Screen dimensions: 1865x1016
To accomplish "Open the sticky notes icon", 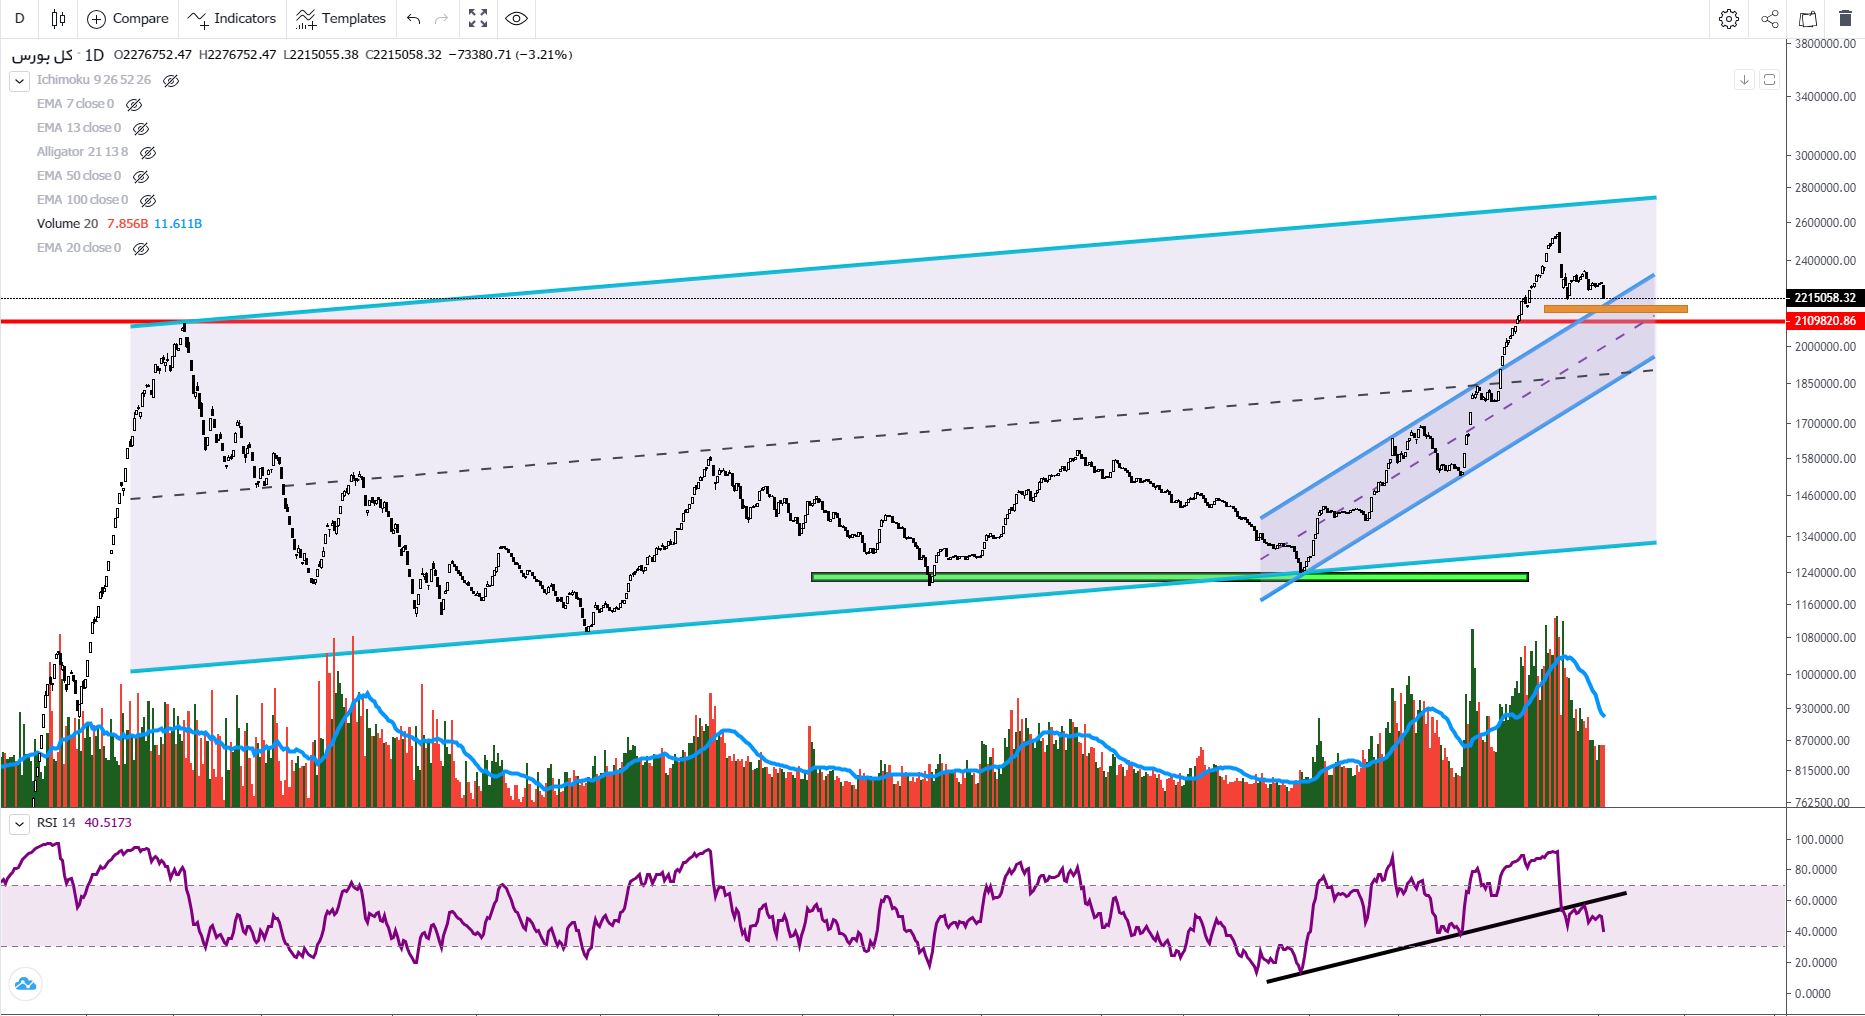I will tap(1808, 19).
